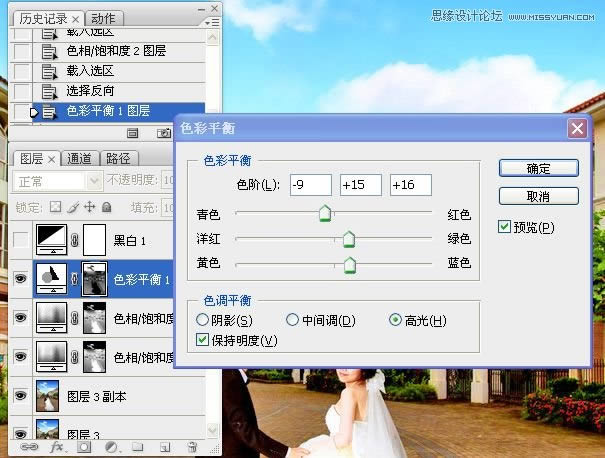The width and height of the screenshot is (605, 458).
Task: Click the first 色阶 input field
Action: pyautogui.click(x=310, y=185)
